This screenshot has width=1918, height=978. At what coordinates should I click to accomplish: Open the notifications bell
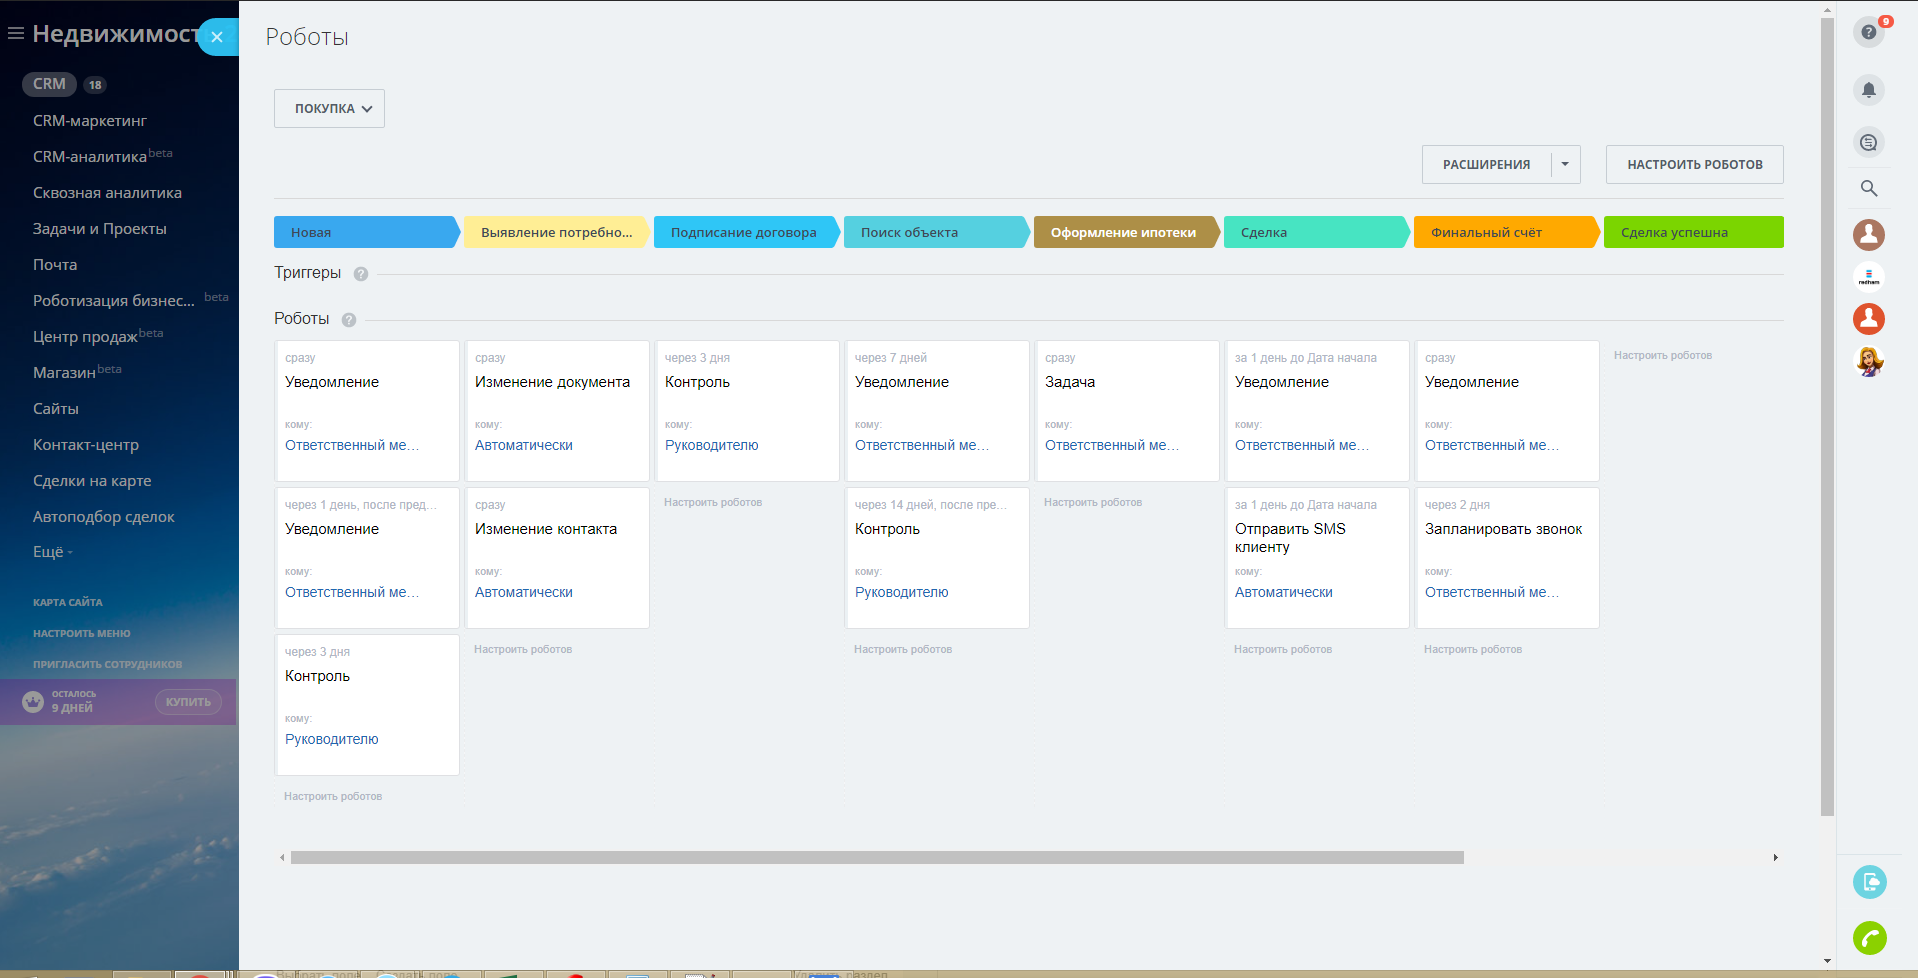1868,90
